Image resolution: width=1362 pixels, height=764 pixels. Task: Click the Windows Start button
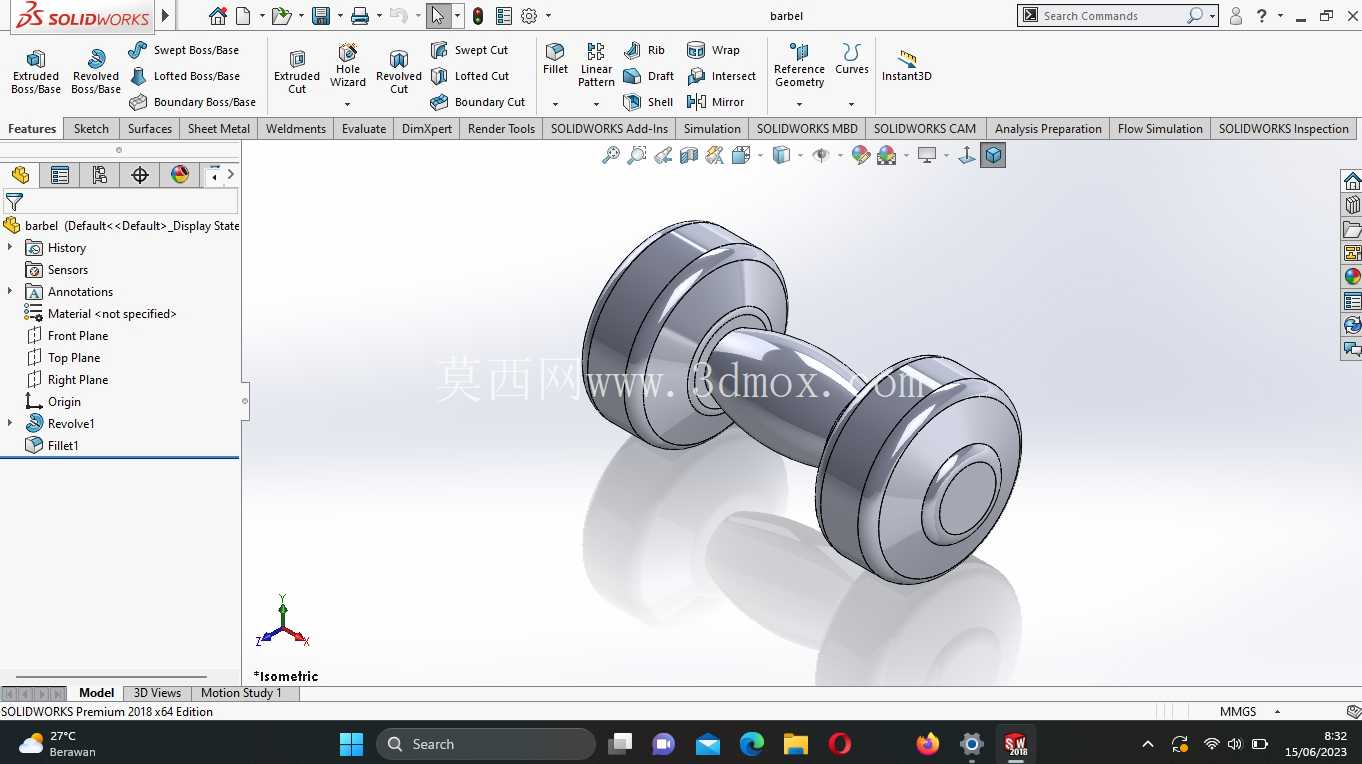[x=351, y=744]
